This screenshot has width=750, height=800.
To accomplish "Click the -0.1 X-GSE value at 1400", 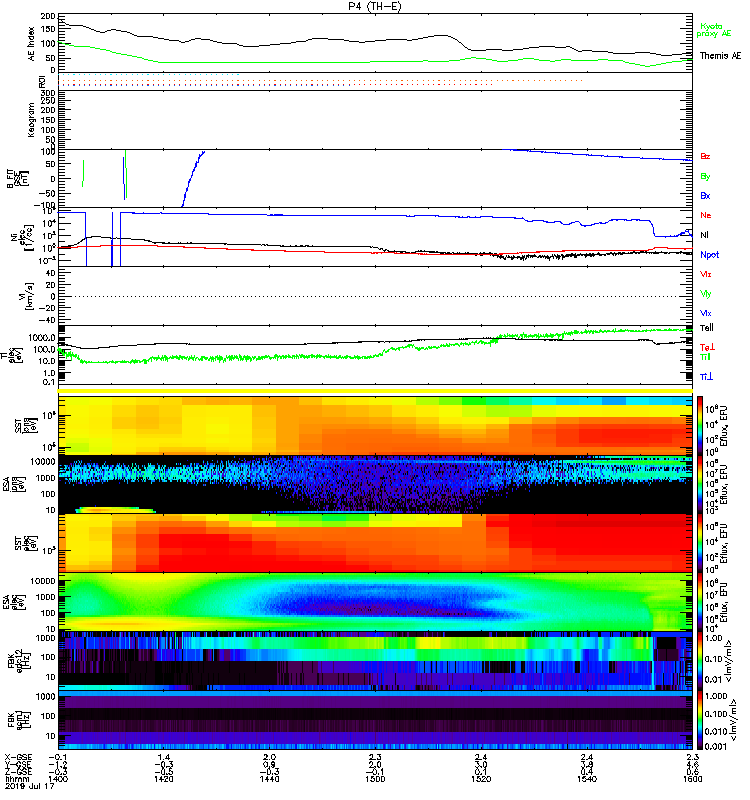I will (59, 757).
